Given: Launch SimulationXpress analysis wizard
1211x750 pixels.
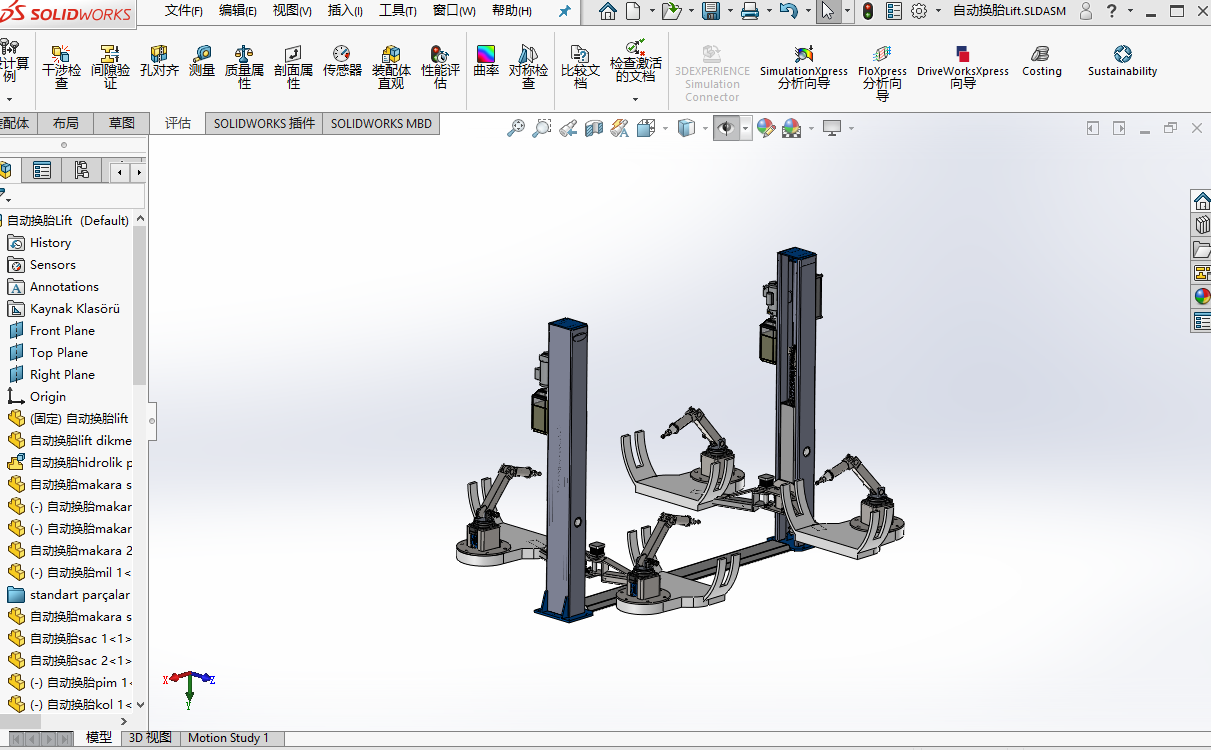Looking at the screenshot, I should tap(803, 66).
